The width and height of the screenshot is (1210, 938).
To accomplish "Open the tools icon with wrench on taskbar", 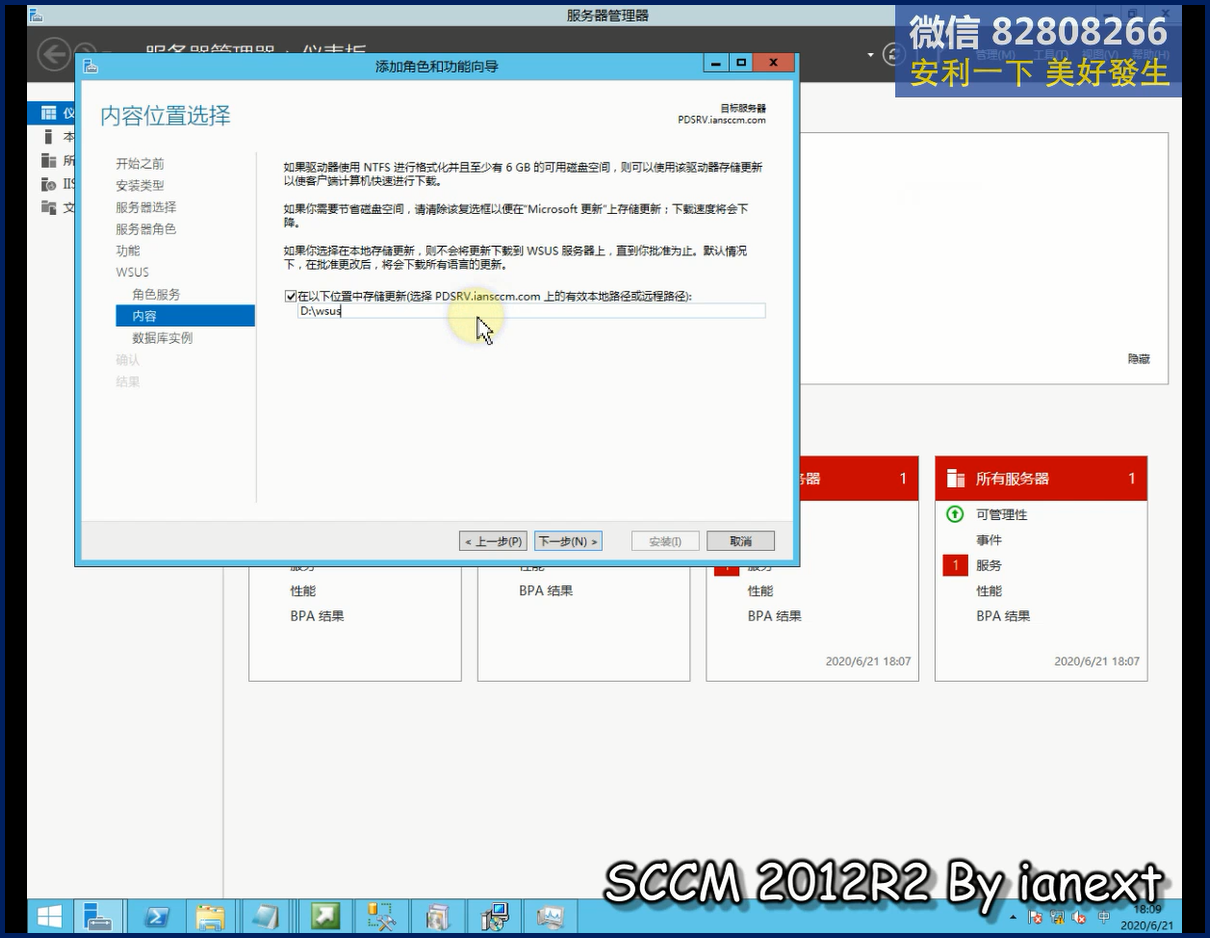I will [381, 916].
